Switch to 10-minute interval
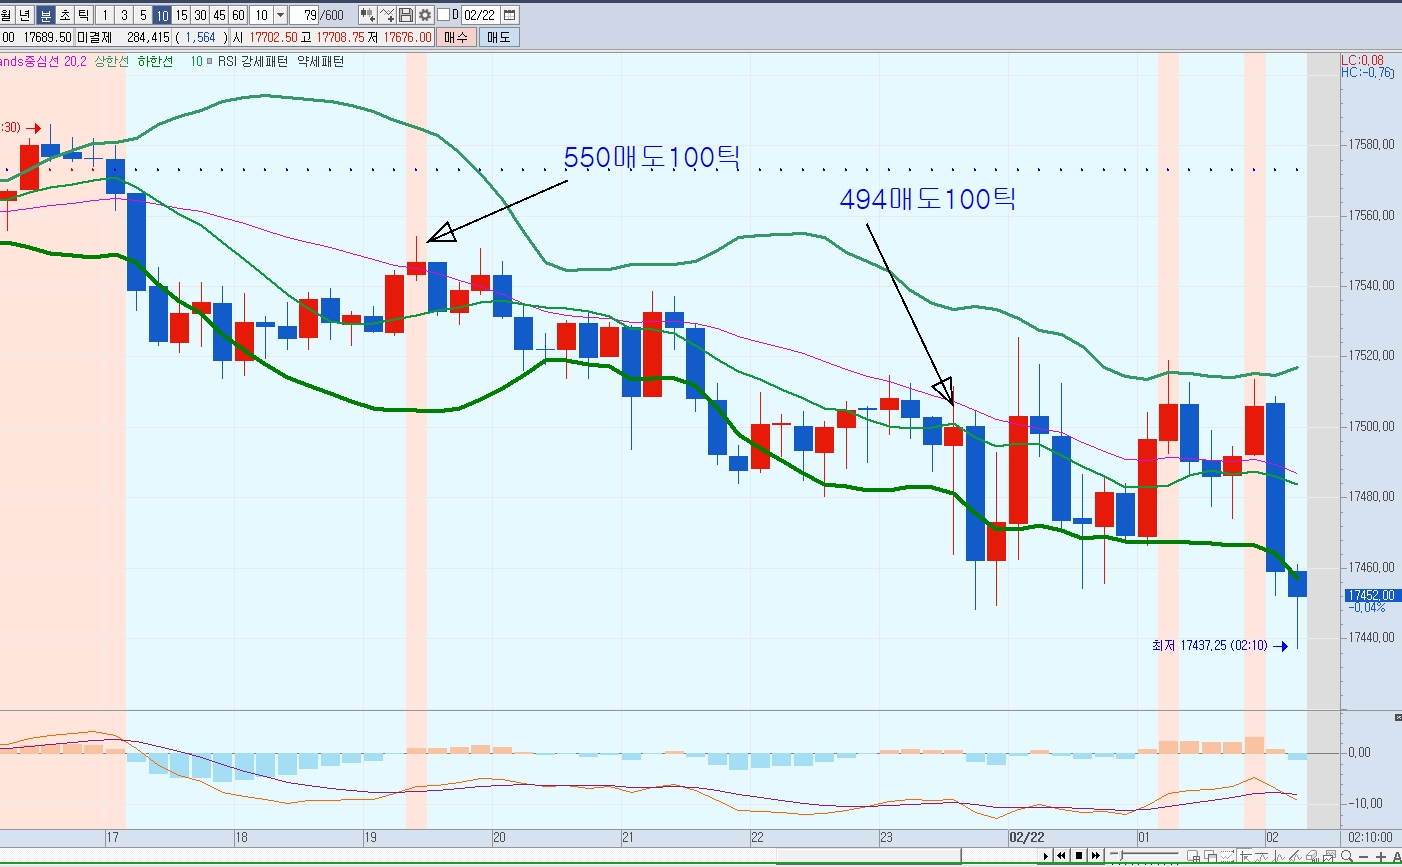The width and height of the screenshot is (1402, 867). (x=162, y=15)
